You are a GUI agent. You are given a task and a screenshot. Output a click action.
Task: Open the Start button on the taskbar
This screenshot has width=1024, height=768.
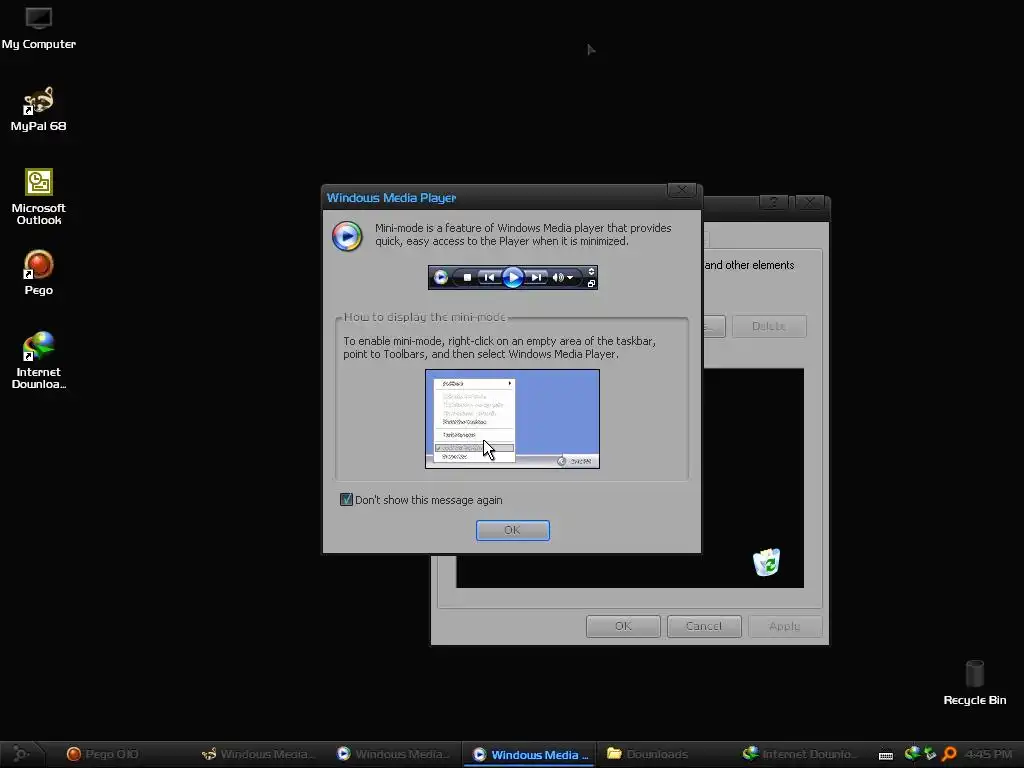coord(22,754)
